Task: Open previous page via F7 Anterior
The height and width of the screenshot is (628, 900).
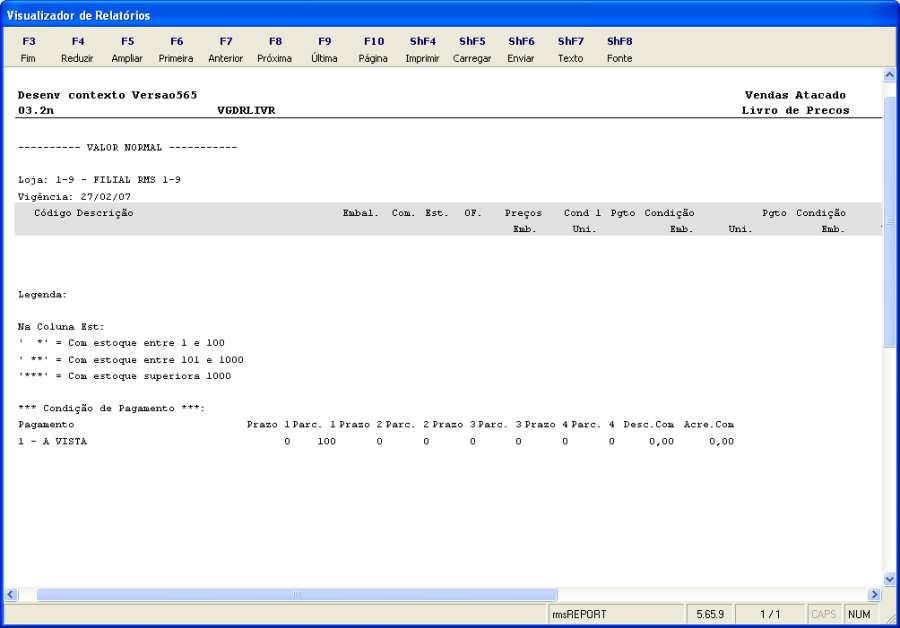Action: coord(226,49)
